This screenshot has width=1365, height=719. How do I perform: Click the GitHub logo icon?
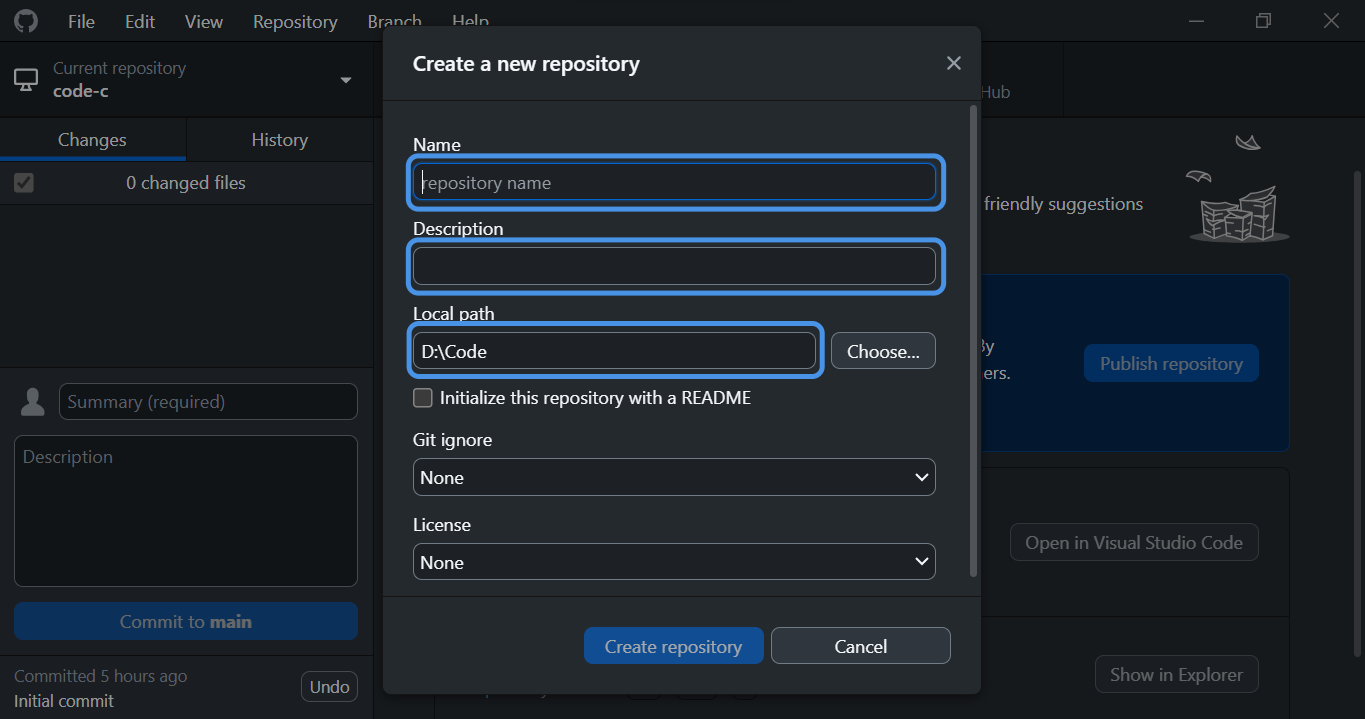tap(25, 21)
